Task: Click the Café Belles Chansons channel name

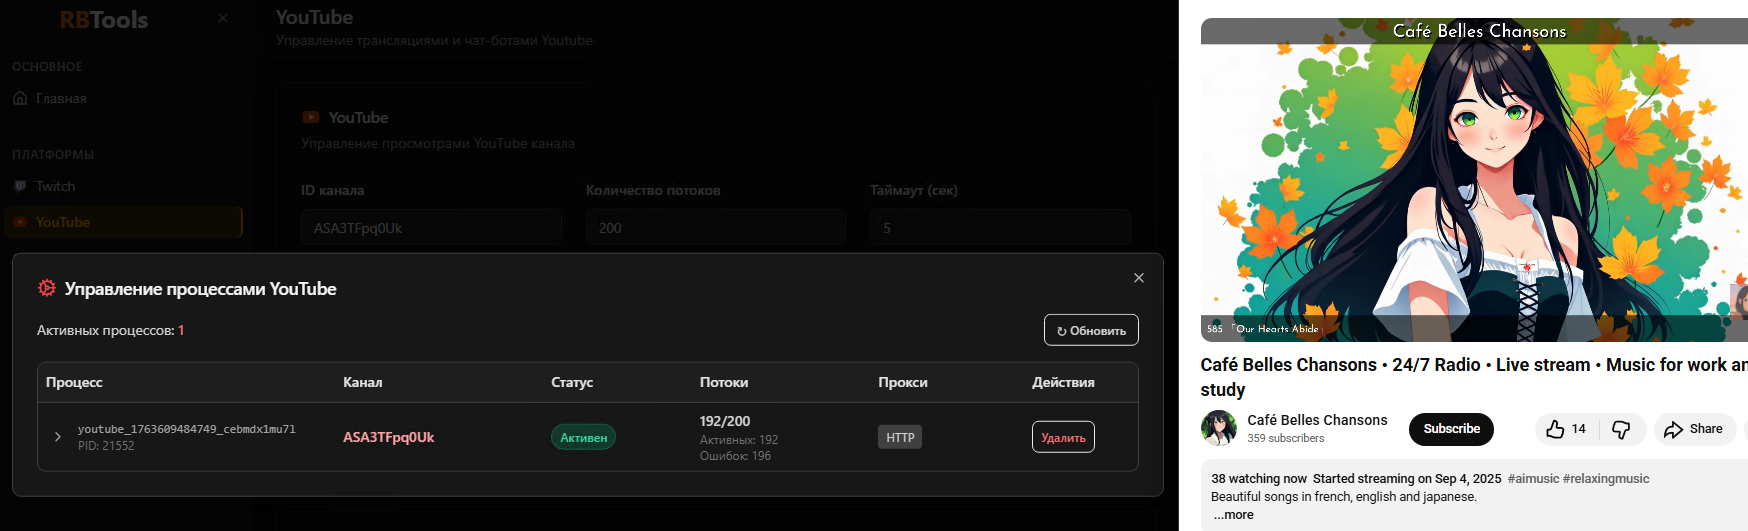Action: point(1317,420)
